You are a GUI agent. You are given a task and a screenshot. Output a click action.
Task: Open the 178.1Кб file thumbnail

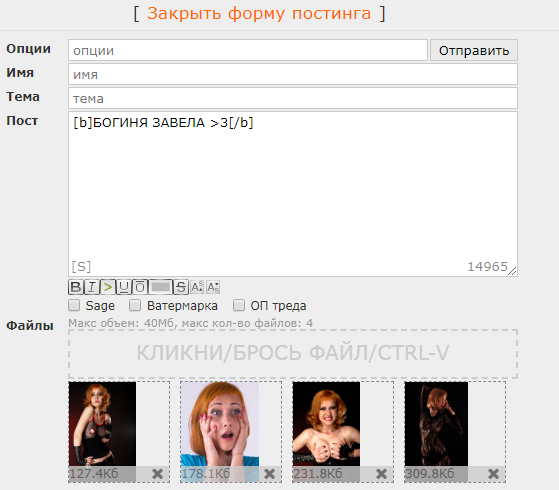220,424
